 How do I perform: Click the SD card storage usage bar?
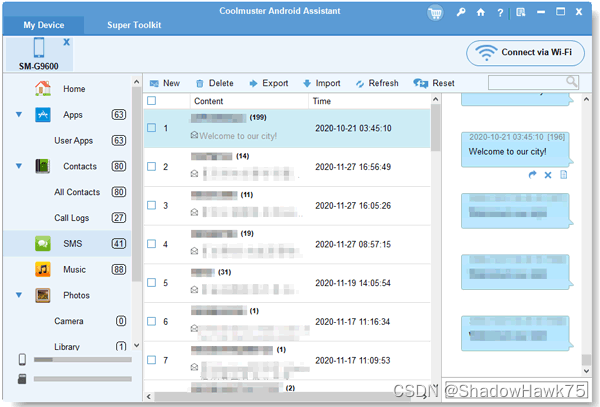coord(83,379)
